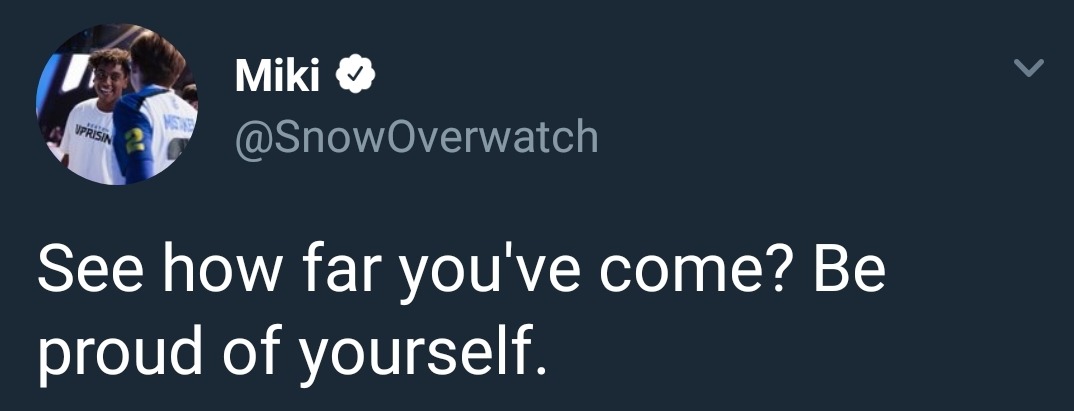Expand the tweet options chevron
Screen dimensions: 1074x411
[x=1029, y=67]
